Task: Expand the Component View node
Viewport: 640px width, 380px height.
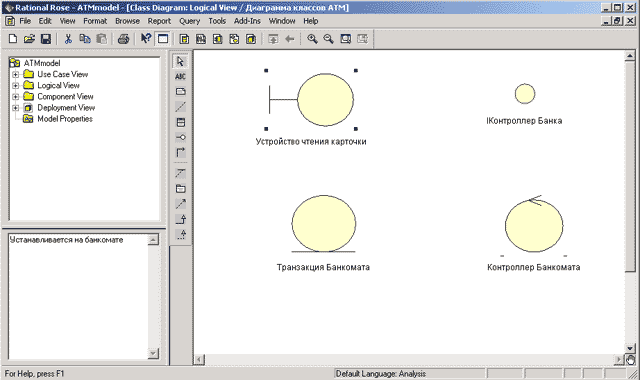Action: 16,97
